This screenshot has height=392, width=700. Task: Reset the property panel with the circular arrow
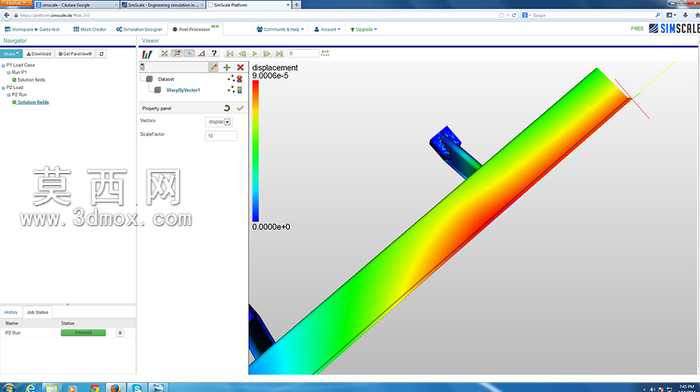click(x=227, y=108)
